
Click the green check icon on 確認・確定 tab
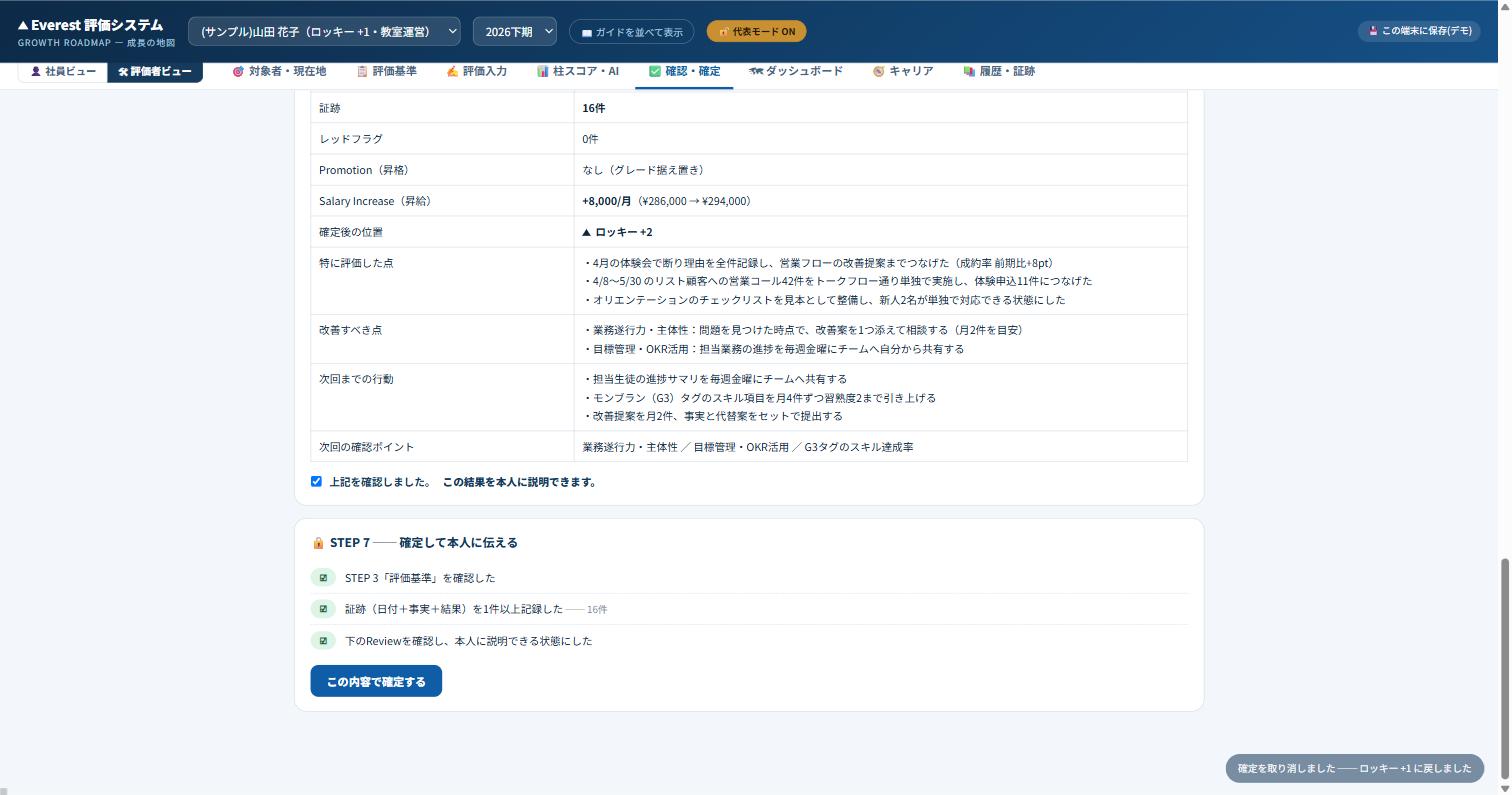tap(655, 71)
